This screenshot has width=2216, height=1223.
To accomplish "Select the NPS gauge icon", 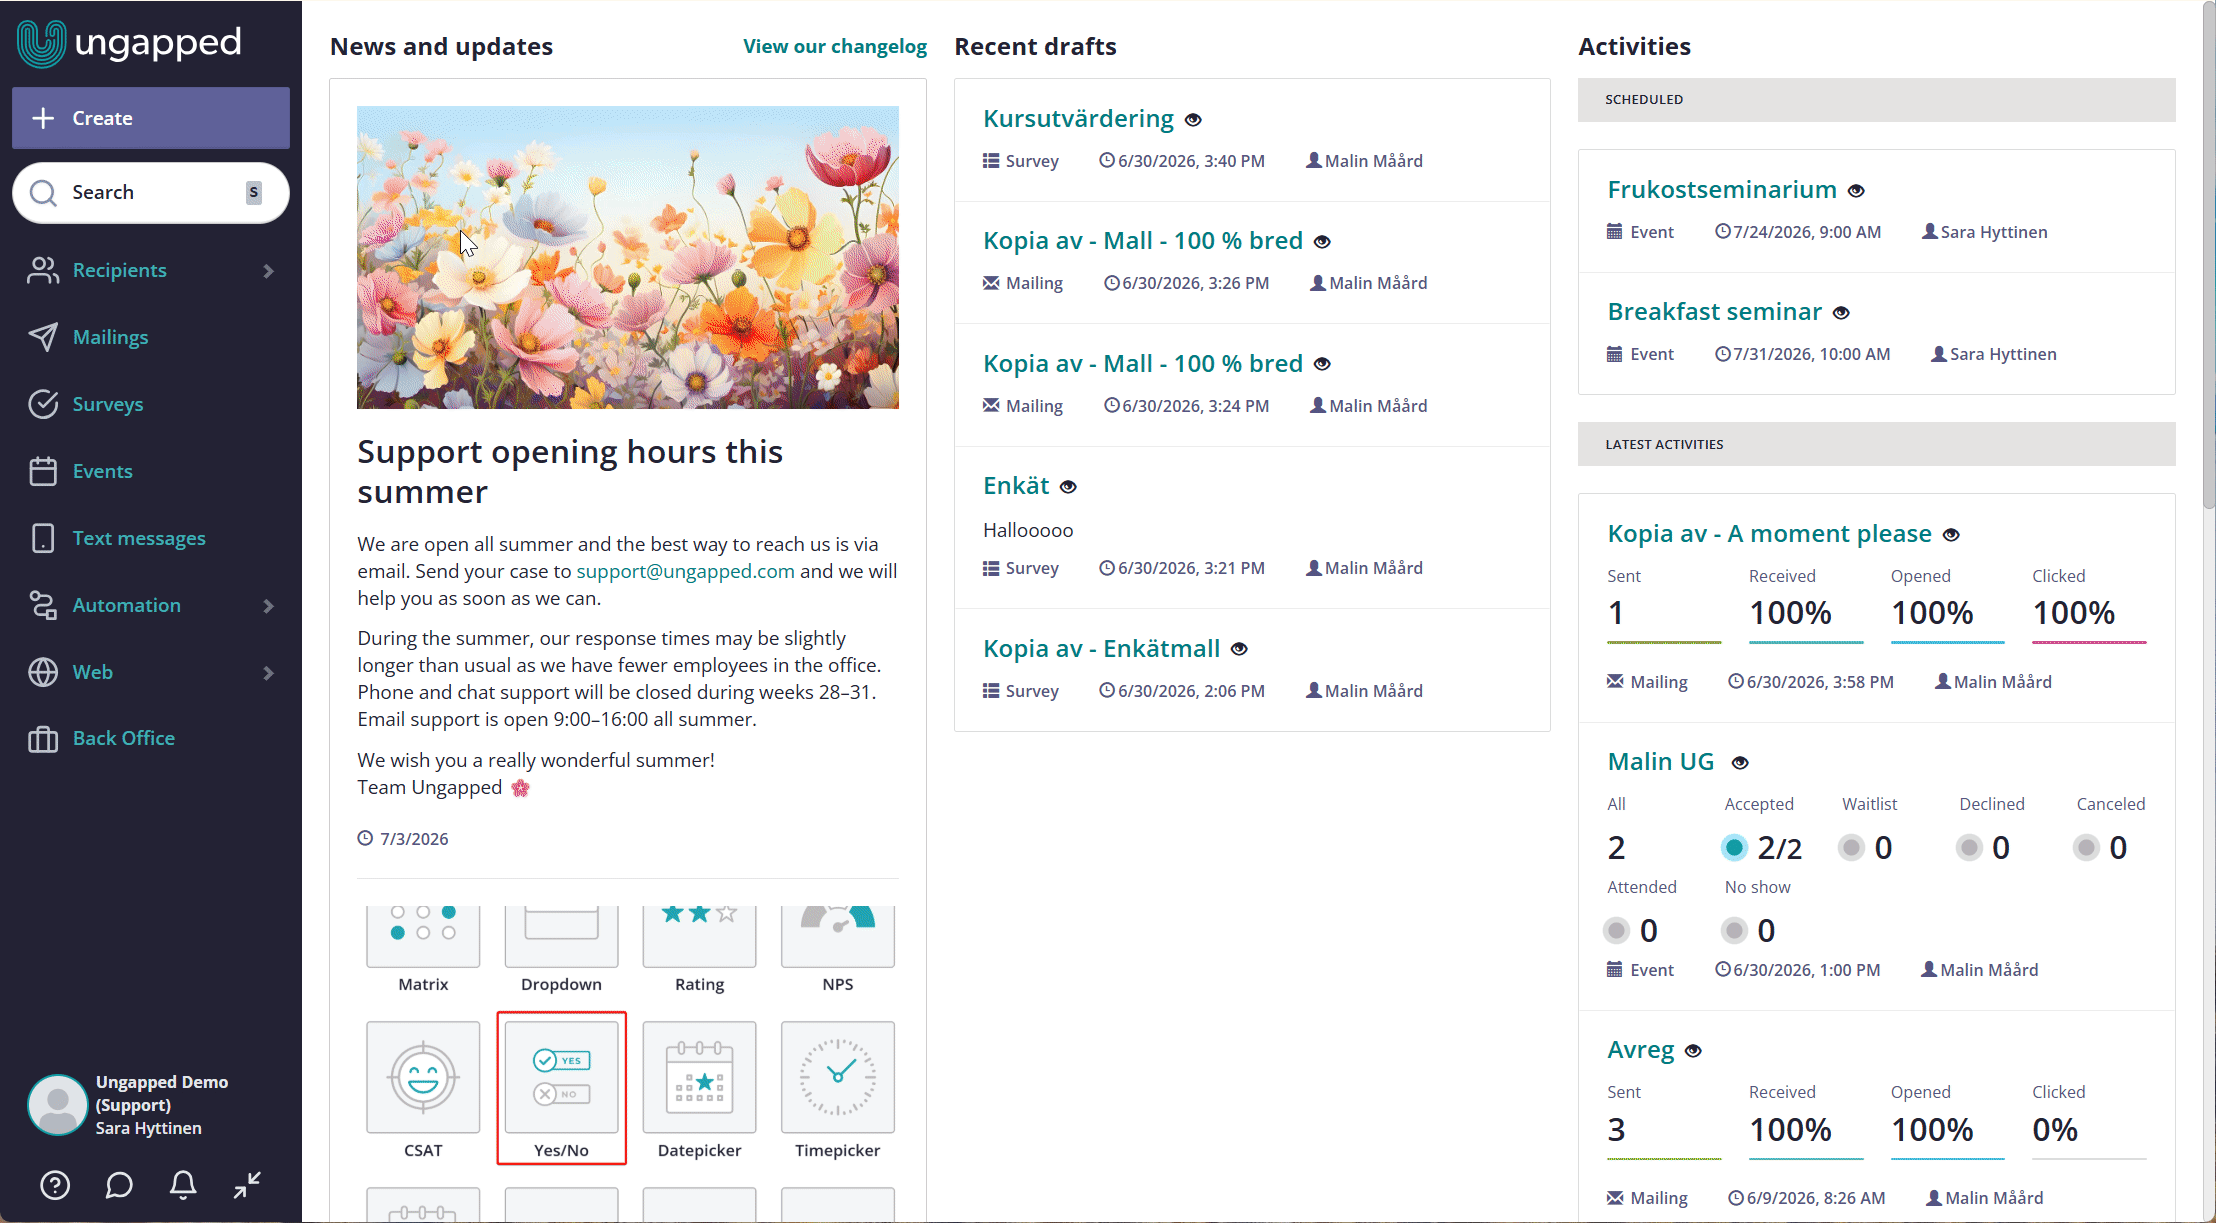I will pos(837,936).
